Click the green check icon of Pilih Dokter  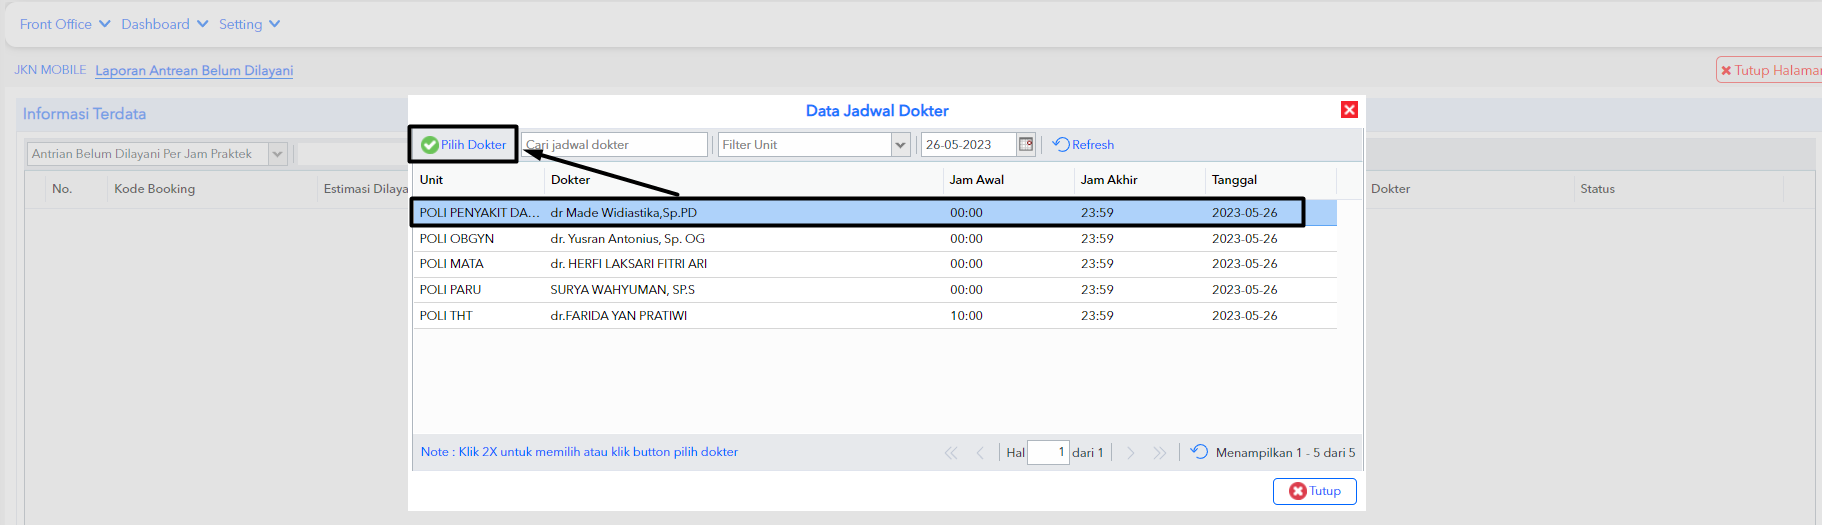(430, 145)
